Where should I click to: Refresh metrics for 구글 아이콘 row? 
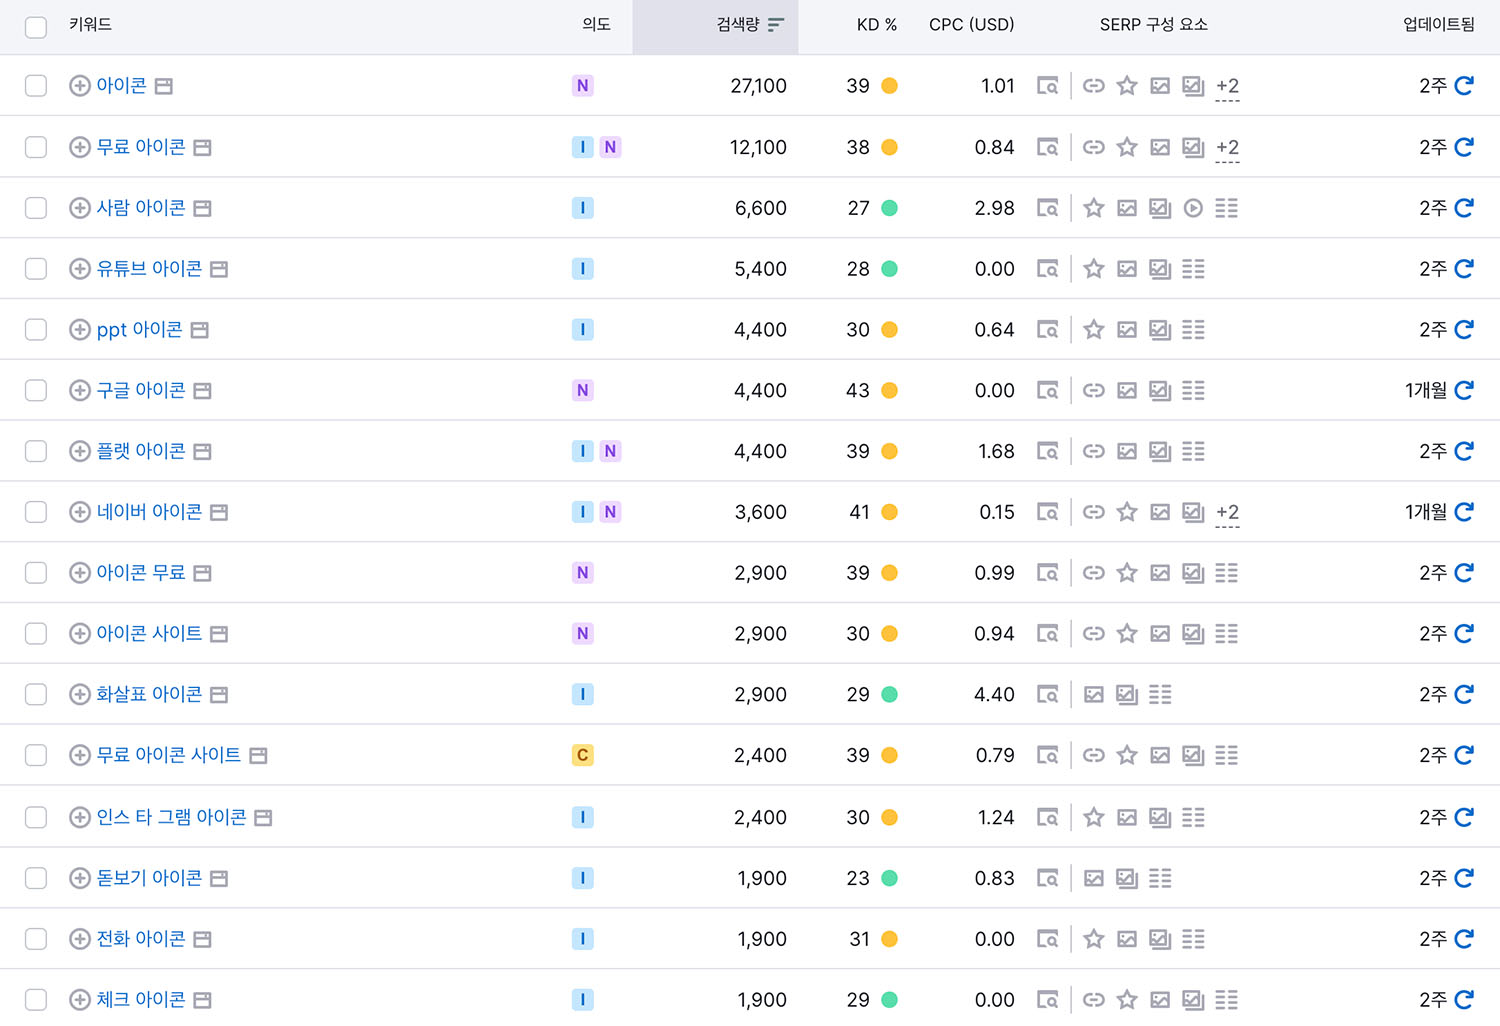coord(1464,390)
